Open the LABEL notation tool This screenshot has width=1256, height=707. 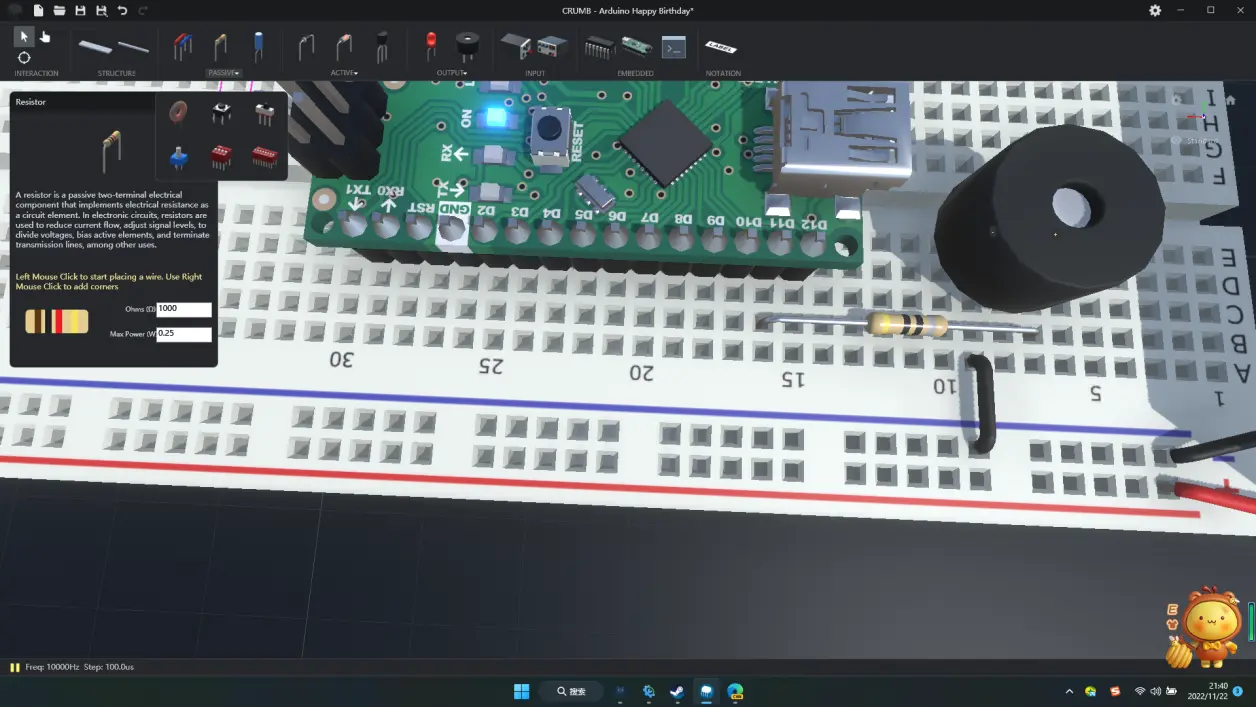pos(721,46)
